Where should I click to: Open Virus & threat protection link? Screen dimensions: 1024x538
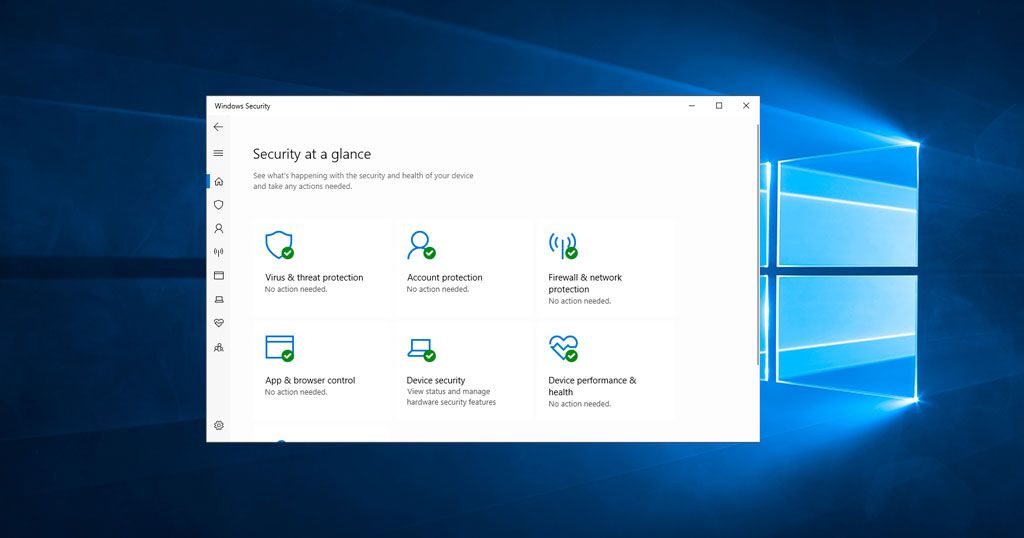point(314,277)
